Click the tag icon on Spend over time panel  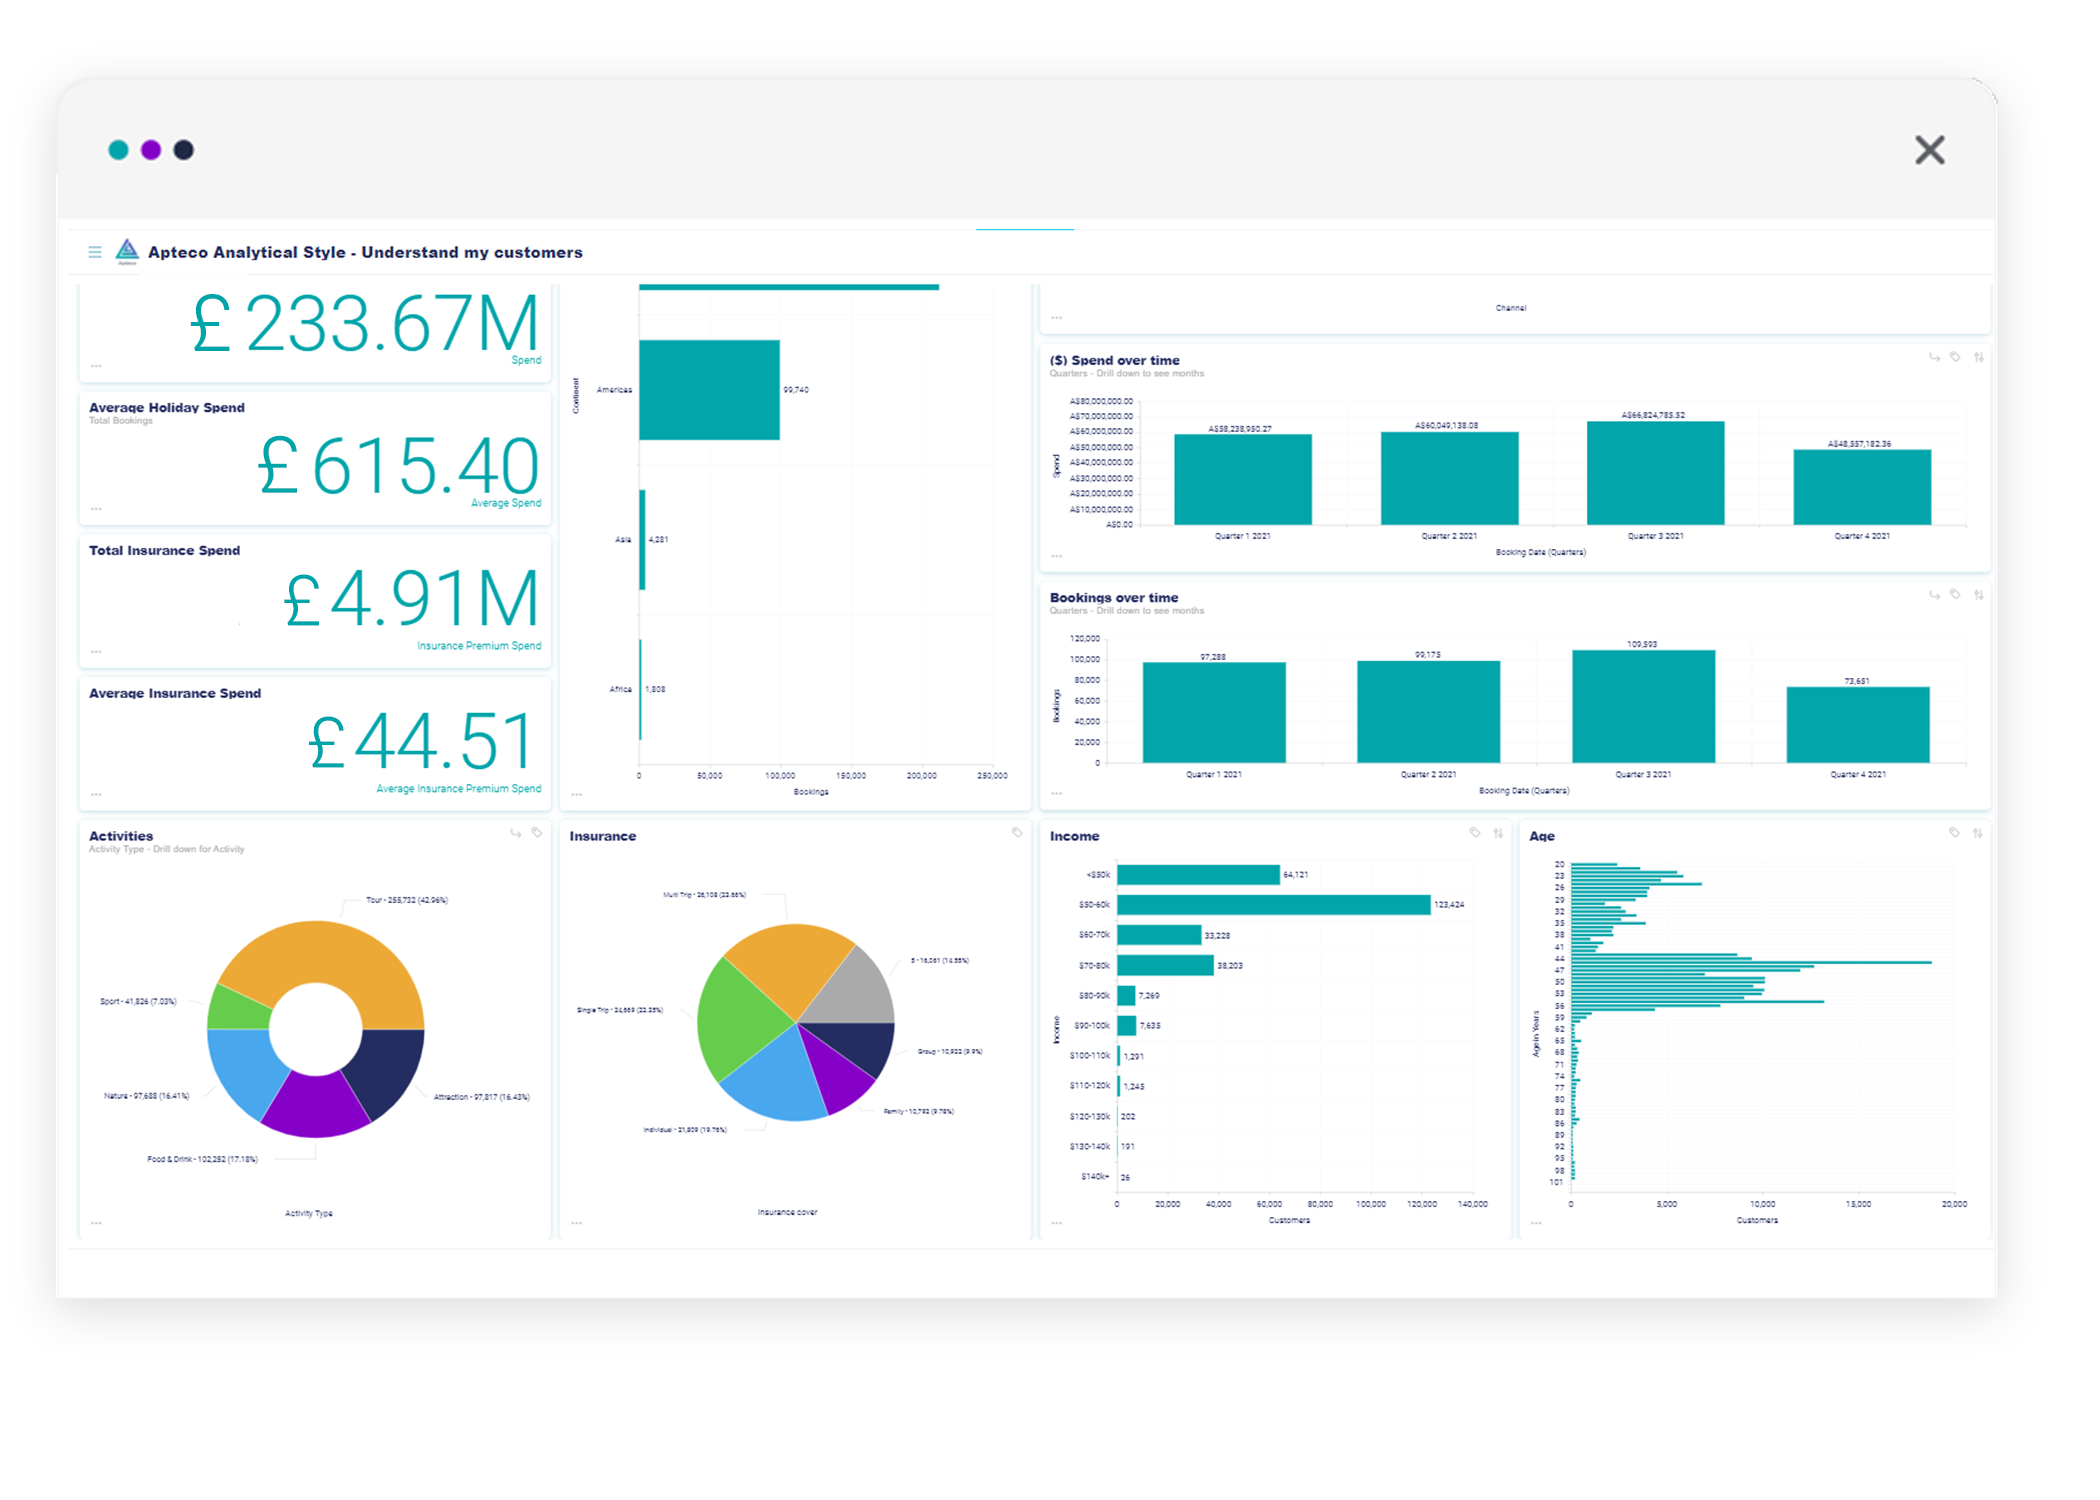tap(1954, 357)
